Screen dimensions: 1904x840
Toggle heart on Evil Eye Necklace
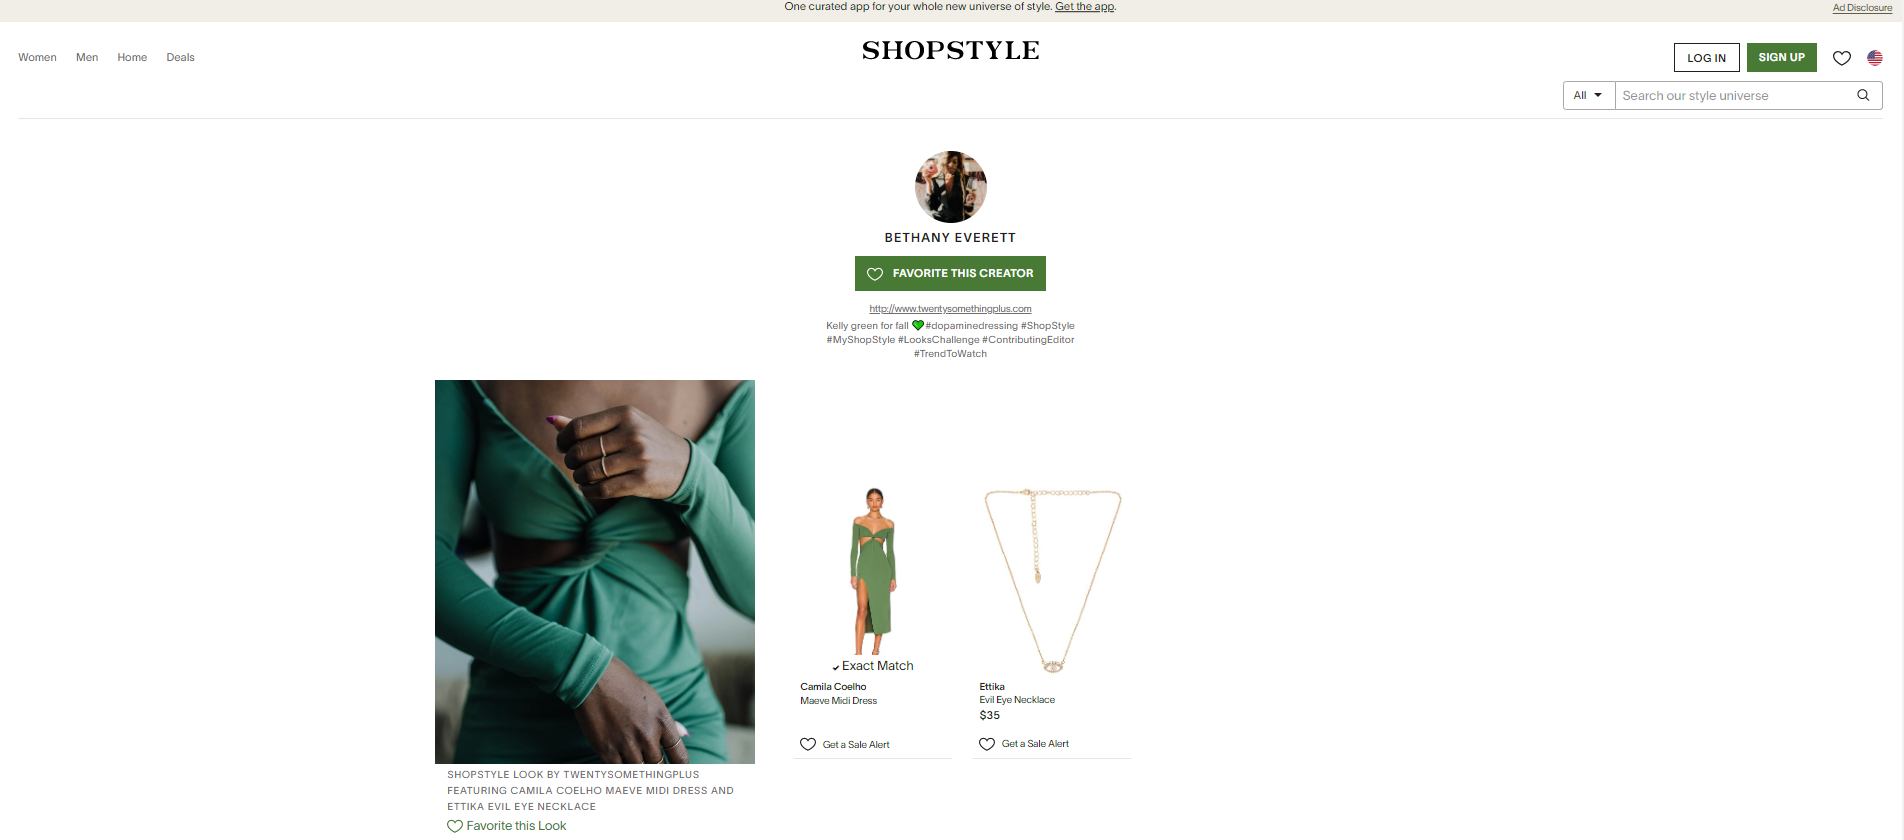[987, 744]
